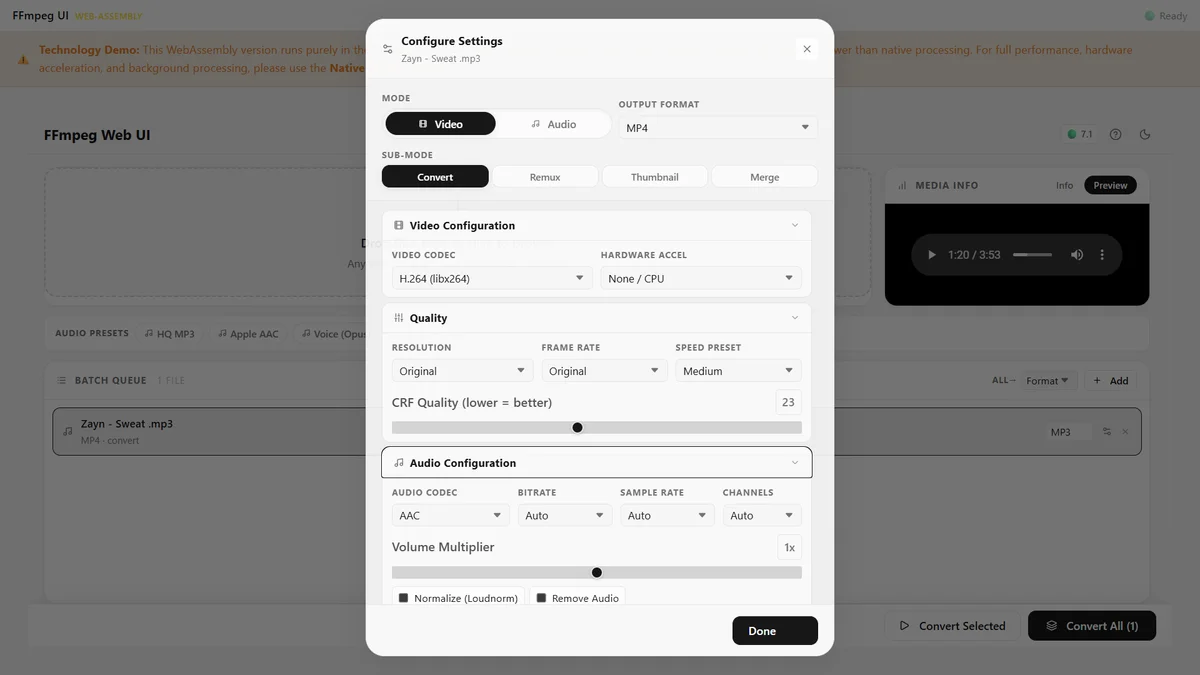Click the Add file button
1200x675 pixels.
pyautogui.click(x=1110, y=380)
